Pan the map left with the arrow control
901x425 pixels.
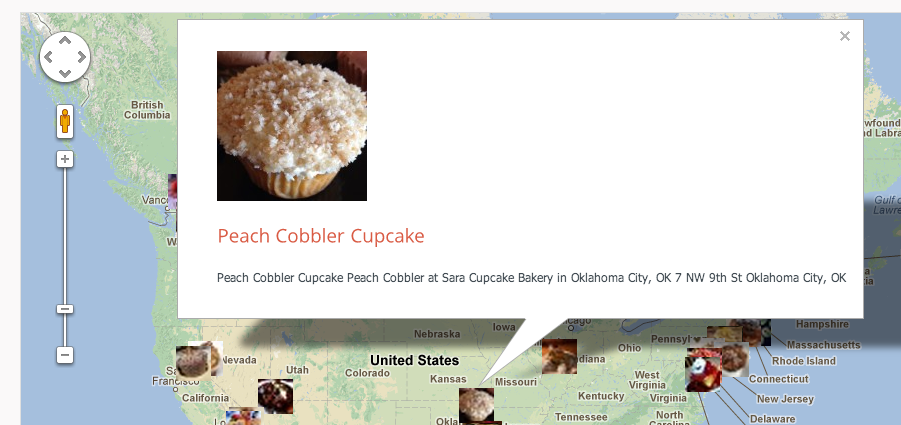pos(49,57)
